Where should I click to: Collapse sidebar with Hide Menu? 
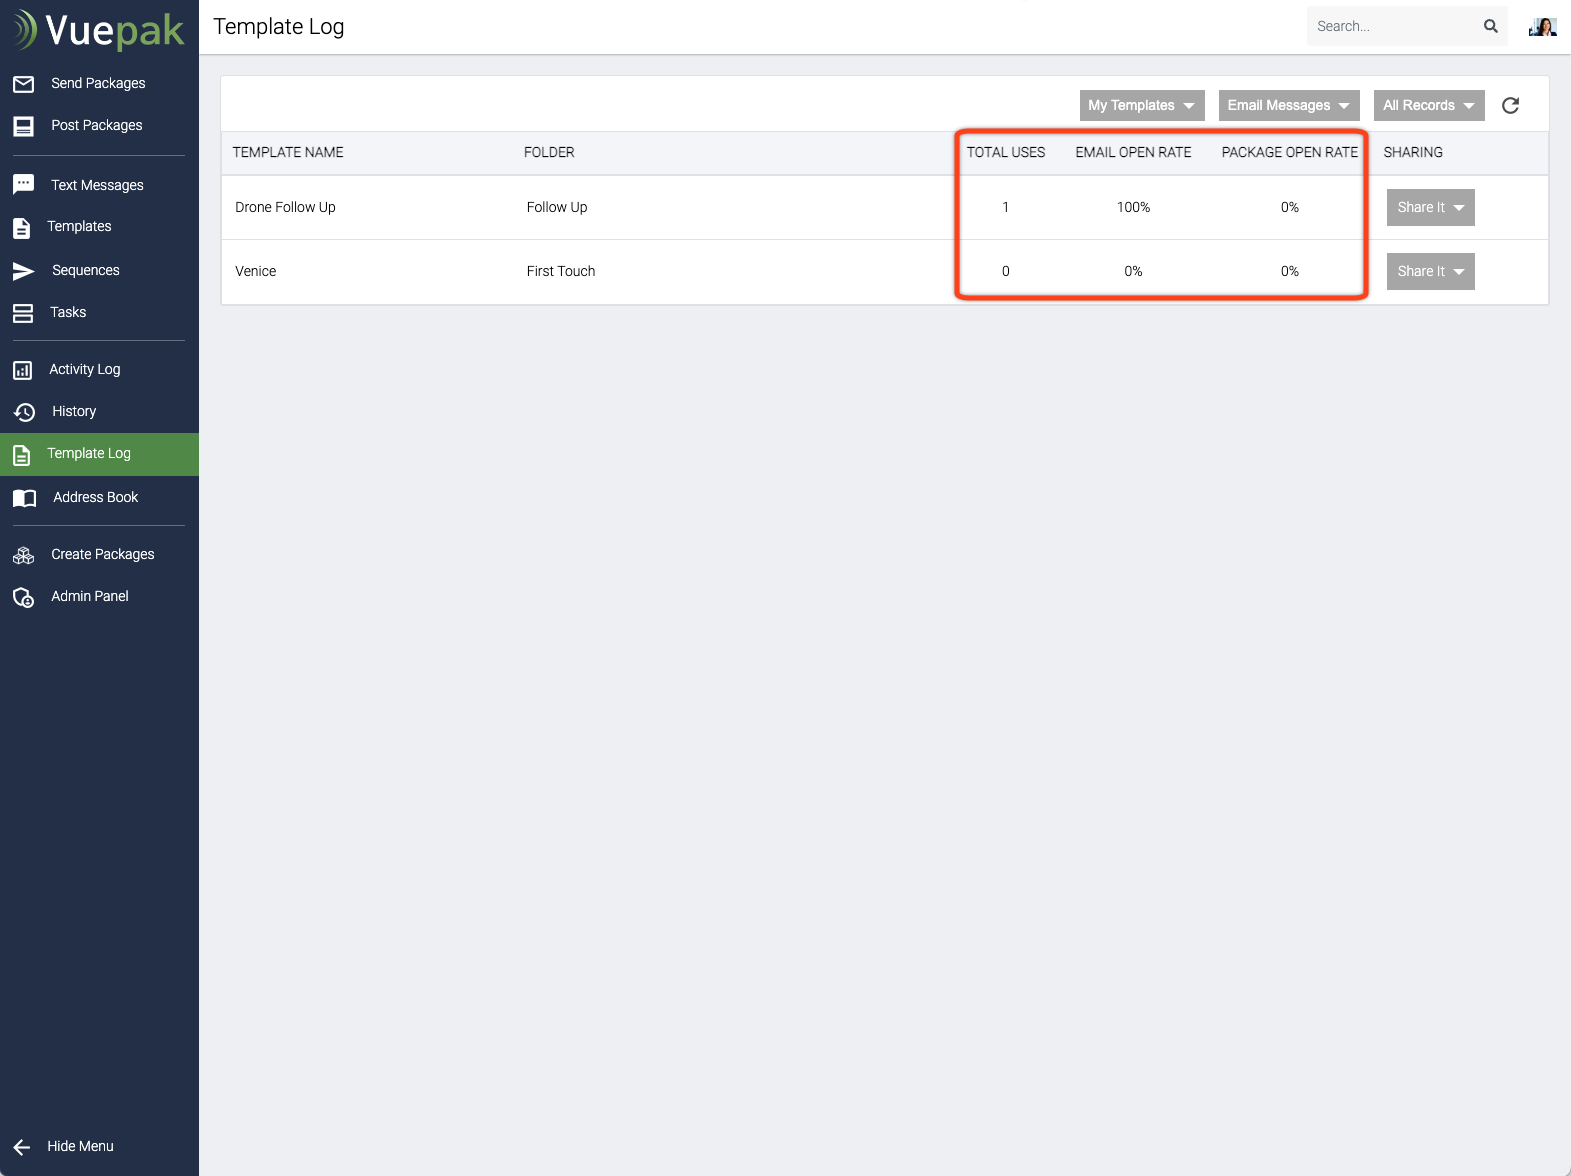(x=79, y=1146)
